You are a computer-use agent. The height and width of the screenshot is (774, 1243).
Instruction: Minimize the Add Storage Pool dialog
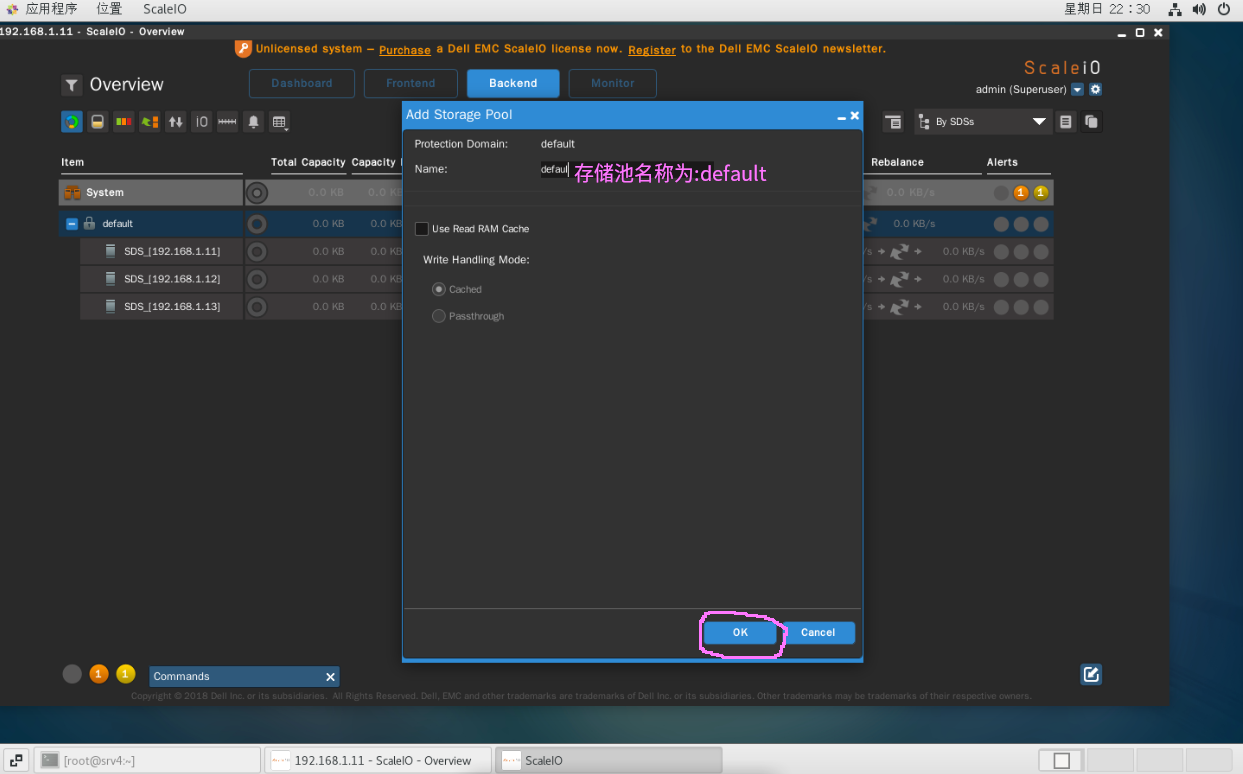pyautogui.click(x=842, y=116)
